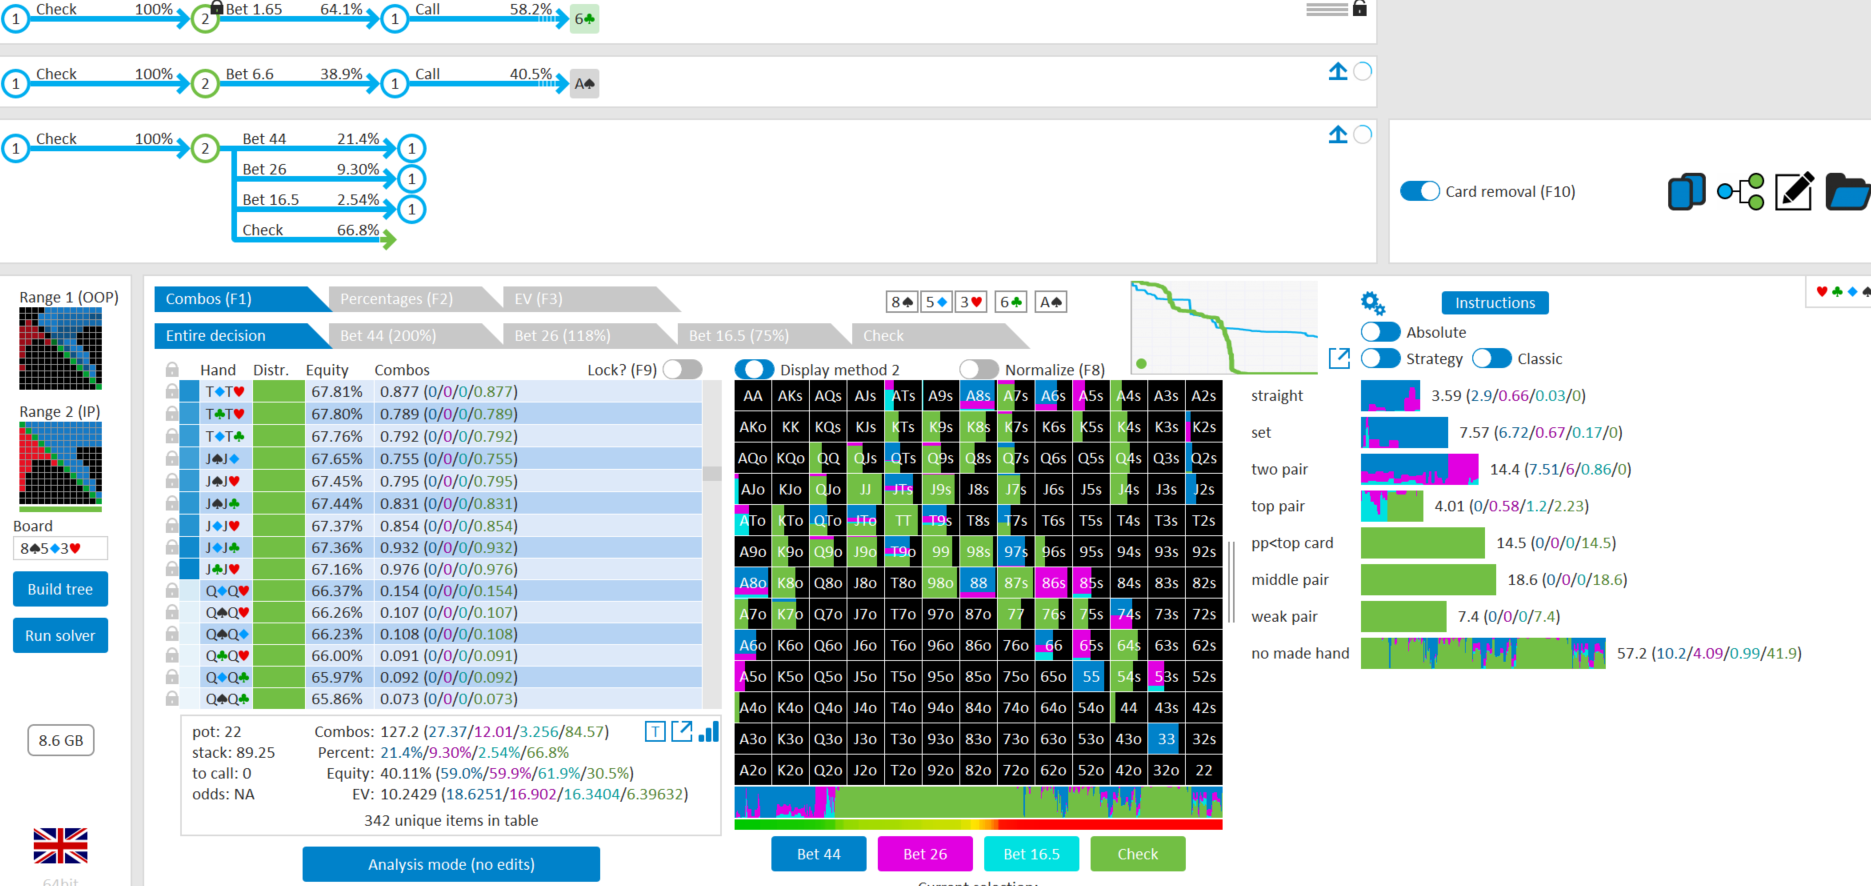Screen dimensions: 1871x886
Task: Click node 1 after Bet 26 branch
Action: coord(411,179)
